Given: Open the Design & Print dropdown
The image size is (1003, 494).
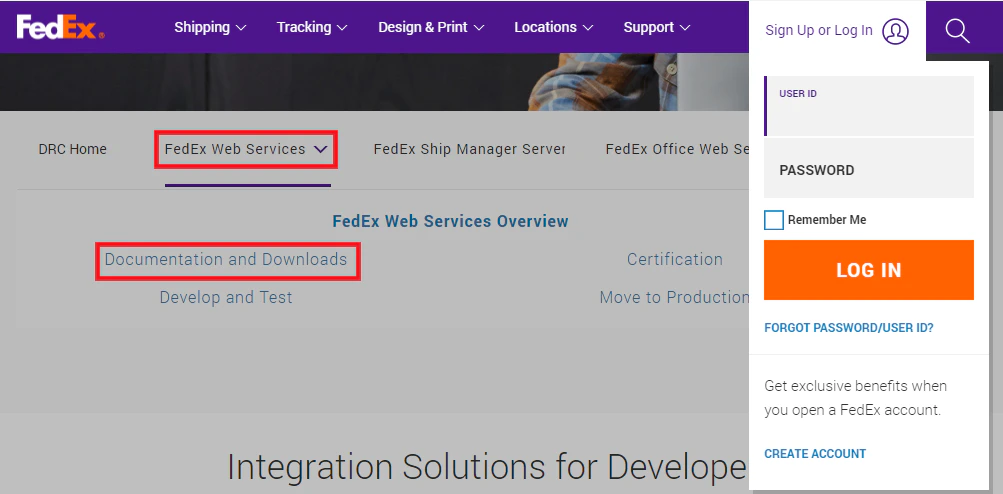Looking at the screenshot, I should point(431,28).
